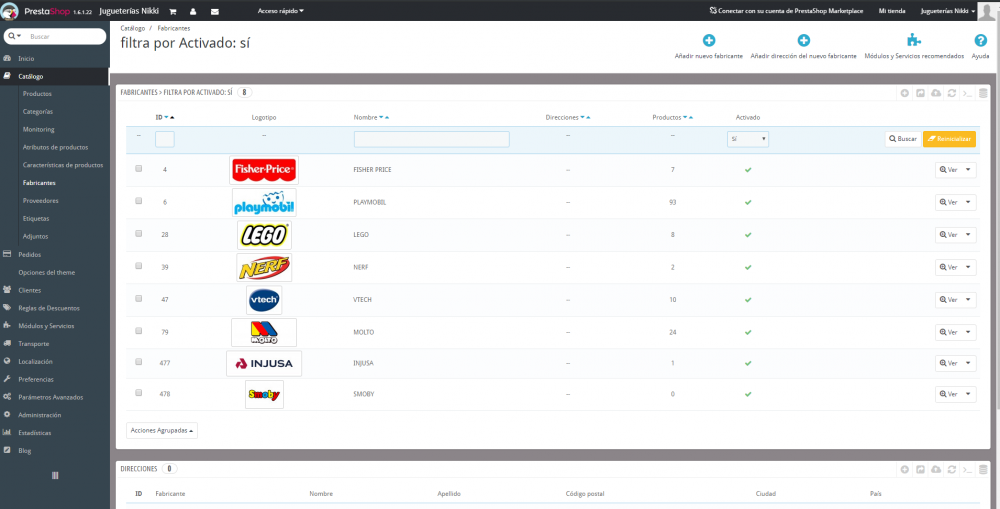Sort Productos column ascending arrow
Screen dimensions: 1000x509
point(691,117)
